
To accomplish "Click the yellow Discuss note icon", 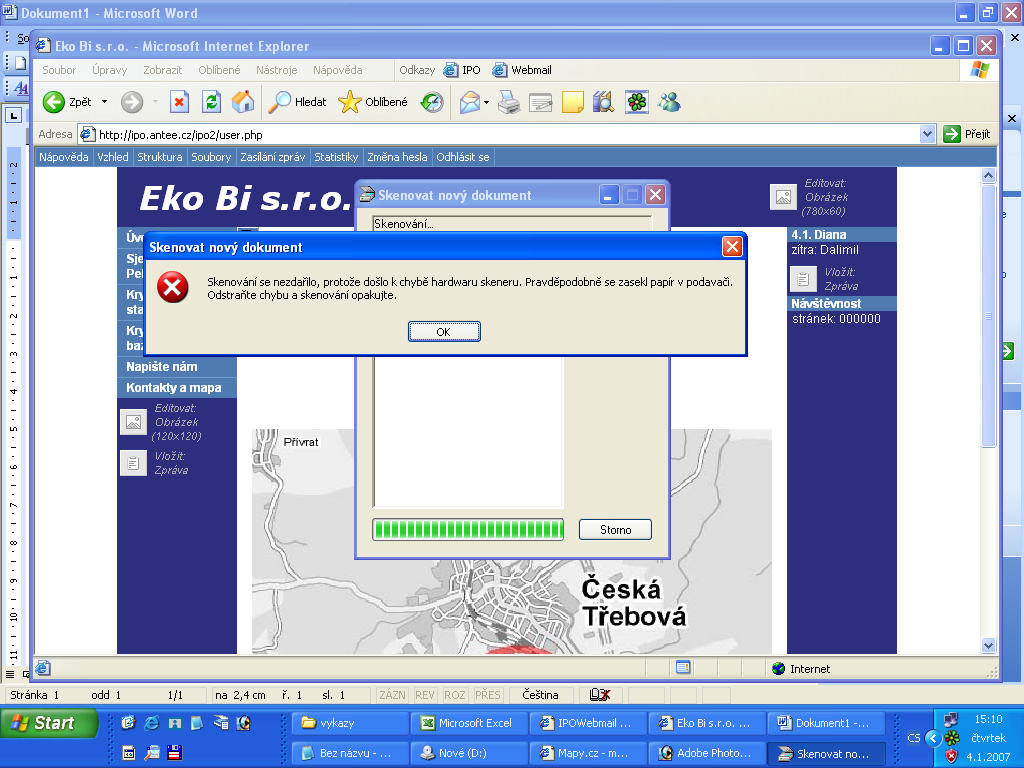I will click(x=573, y=102).
